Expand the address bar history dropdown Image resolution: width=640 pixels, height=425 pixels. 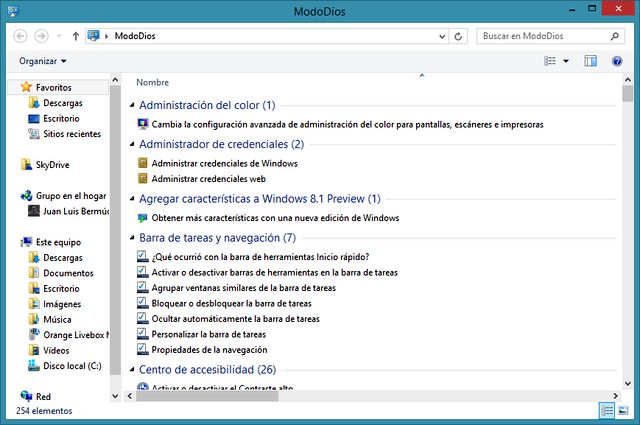pyautogui.click(x=441, y=36)
